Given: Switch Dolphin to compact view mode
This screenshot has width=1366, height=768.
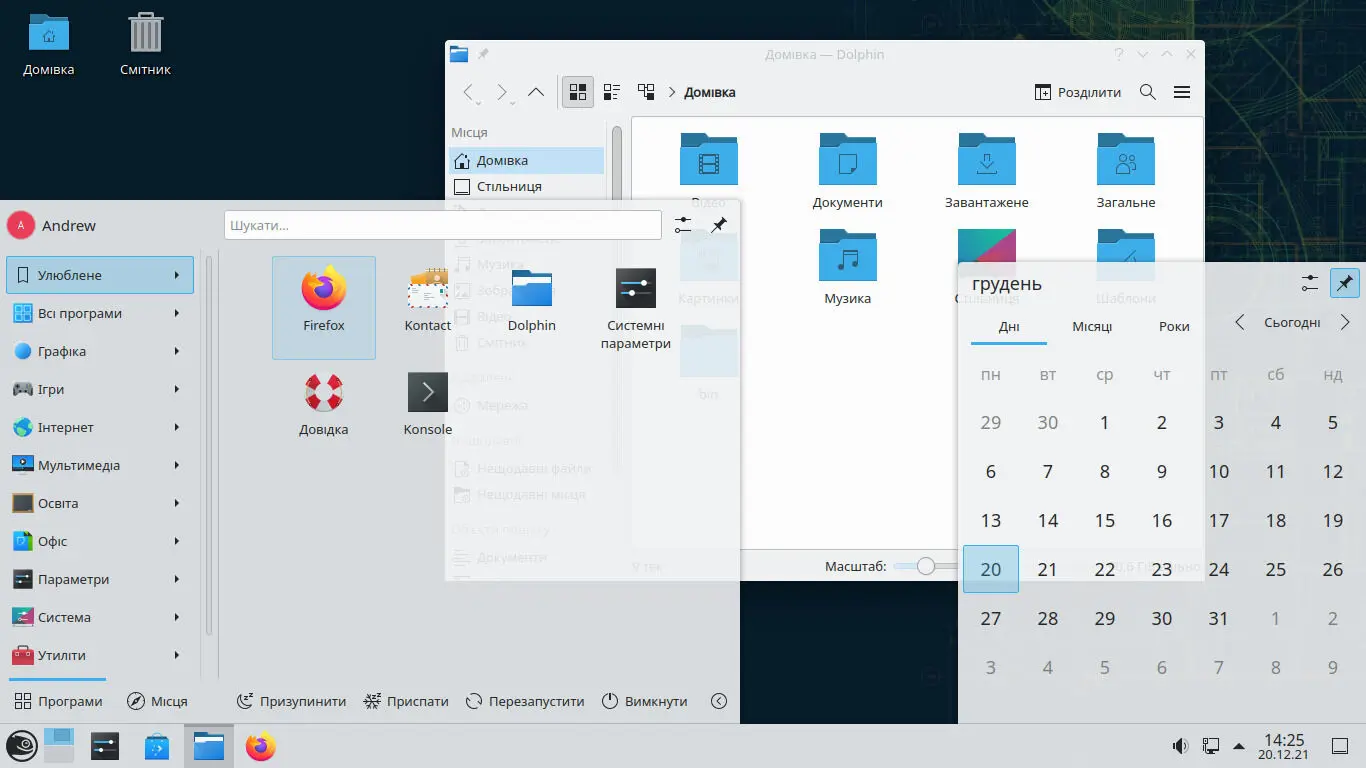Looking at the screenshot, I should [612, 92].
